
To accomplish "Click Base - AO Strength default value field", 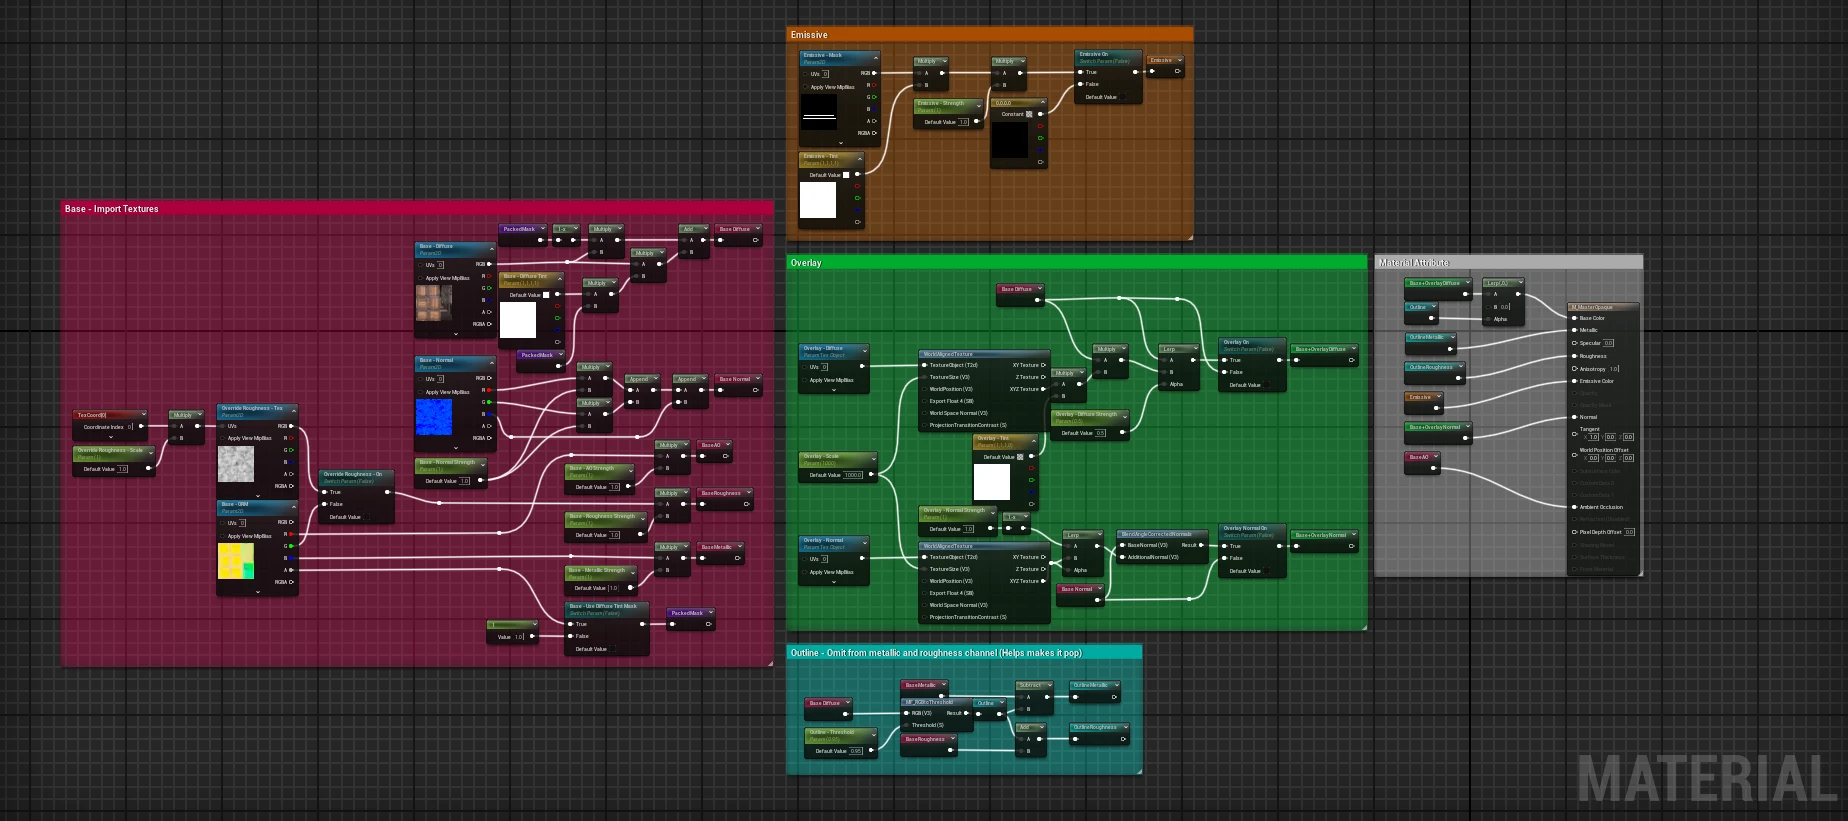I will [x=615, y=487].
